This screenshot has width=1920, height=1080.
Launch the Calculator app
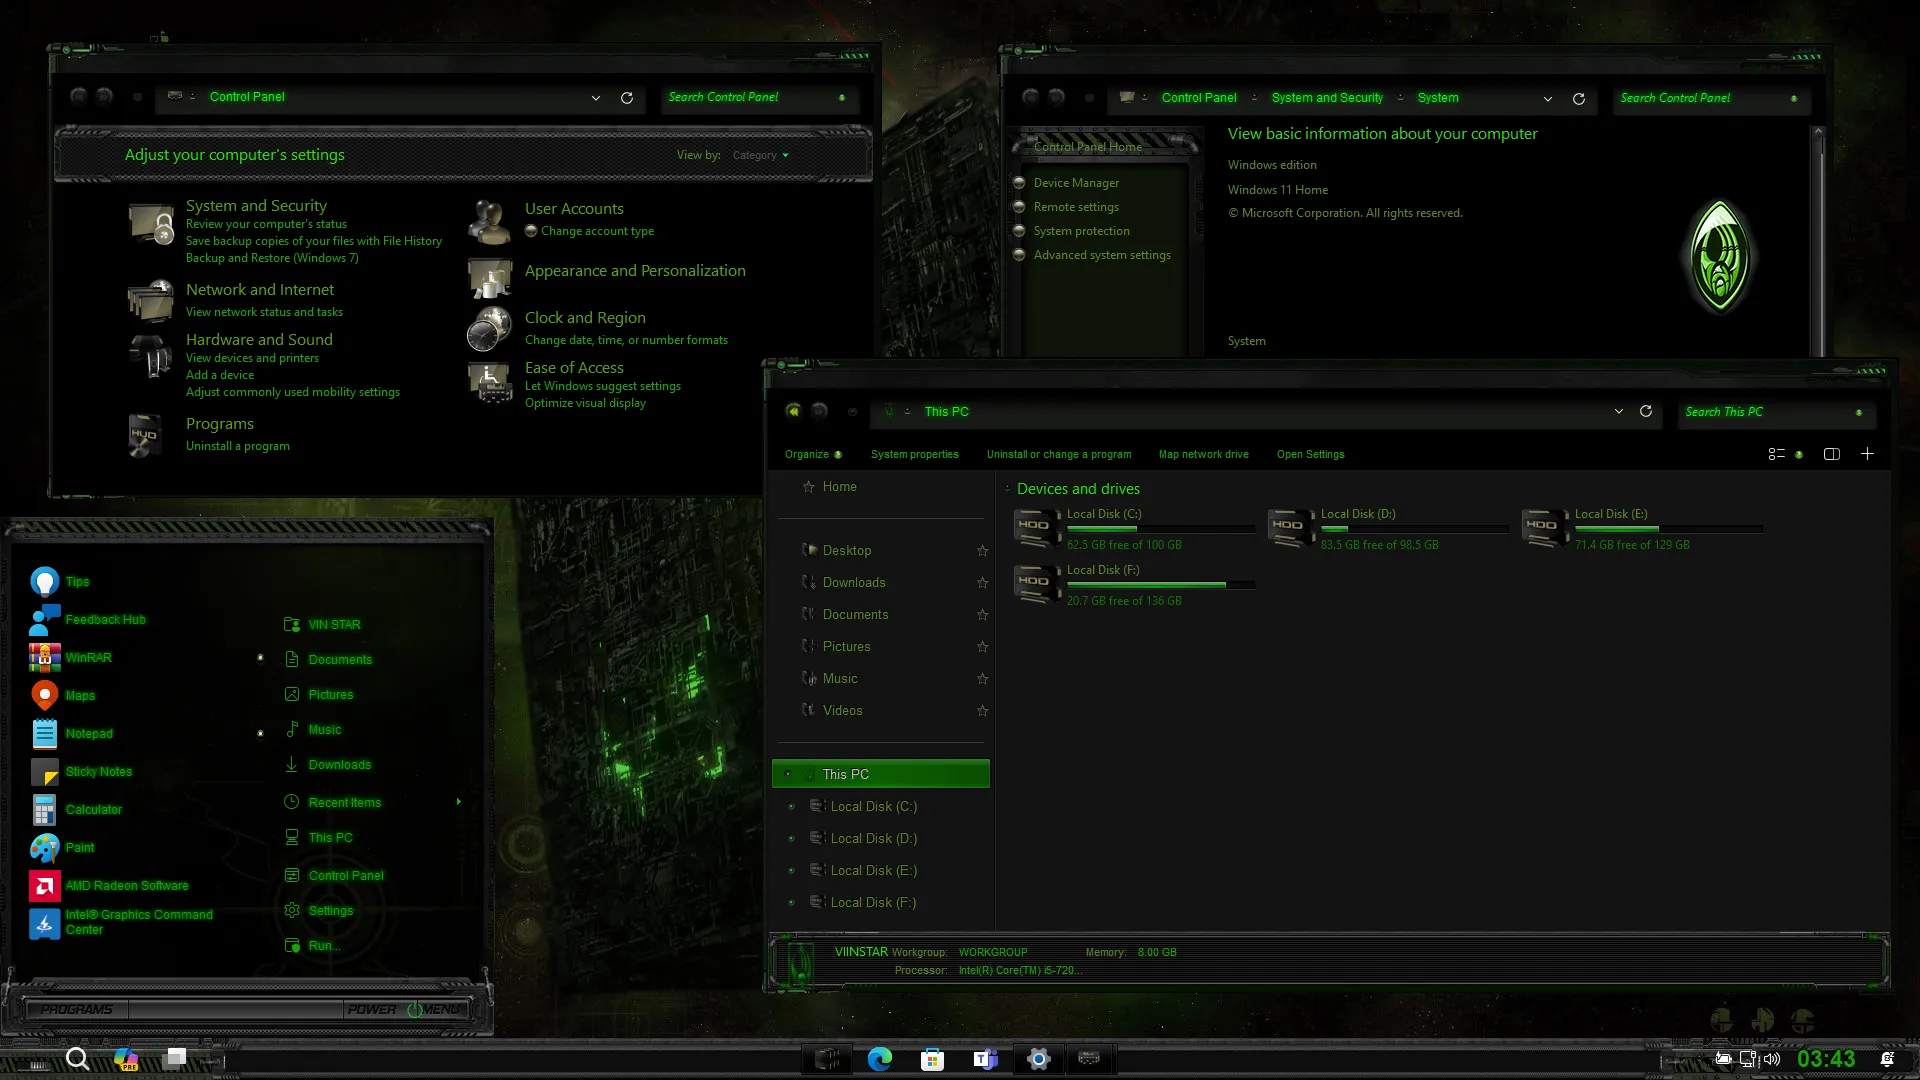tap(94, 809)
